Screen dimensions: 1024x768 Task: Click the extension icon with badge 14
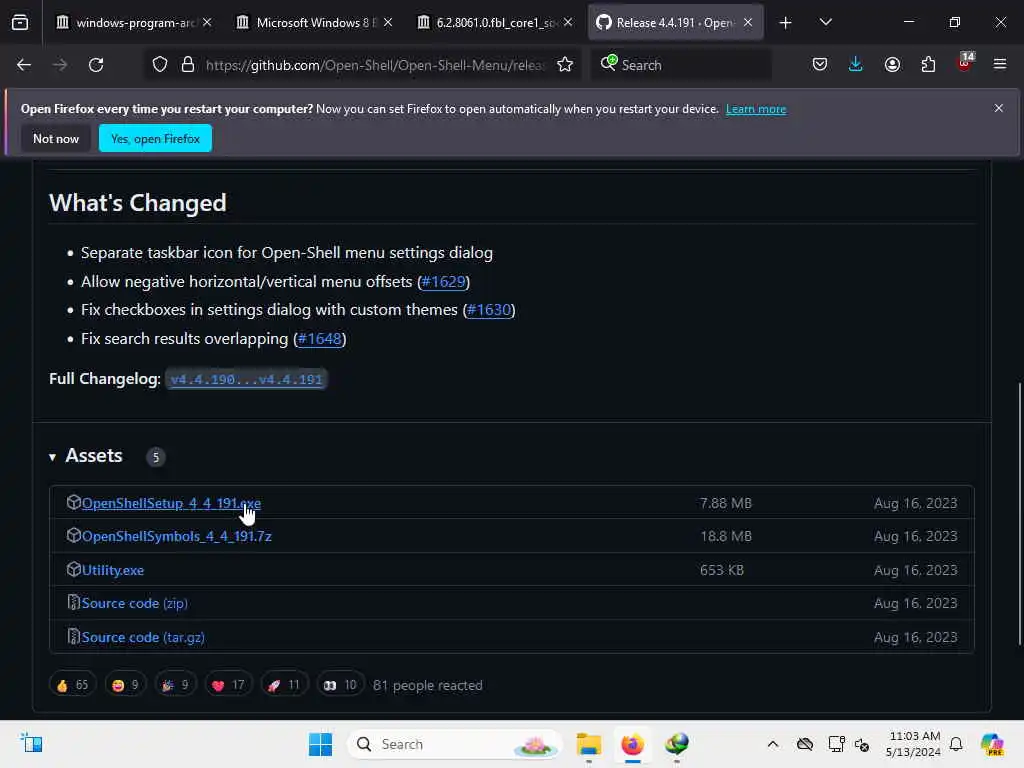pos(965,63)
